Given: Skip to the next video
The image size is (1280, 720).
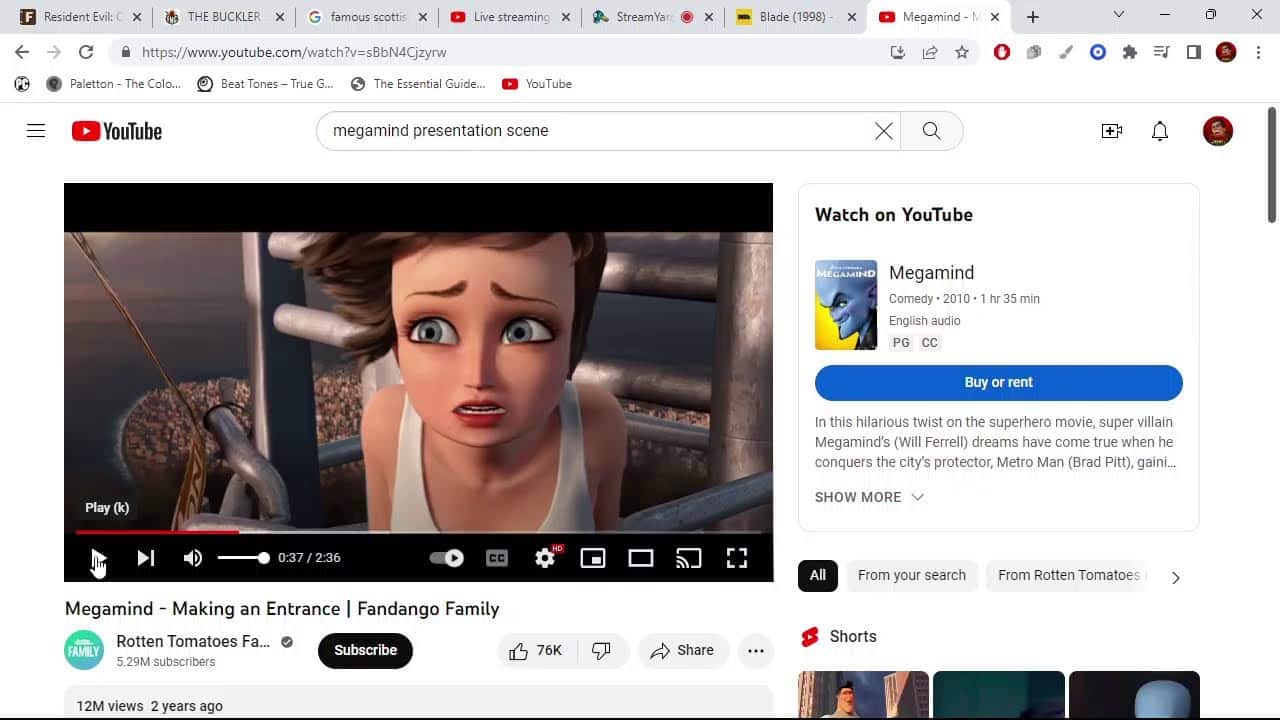Looking at the screenshot, I should (146, 558).
